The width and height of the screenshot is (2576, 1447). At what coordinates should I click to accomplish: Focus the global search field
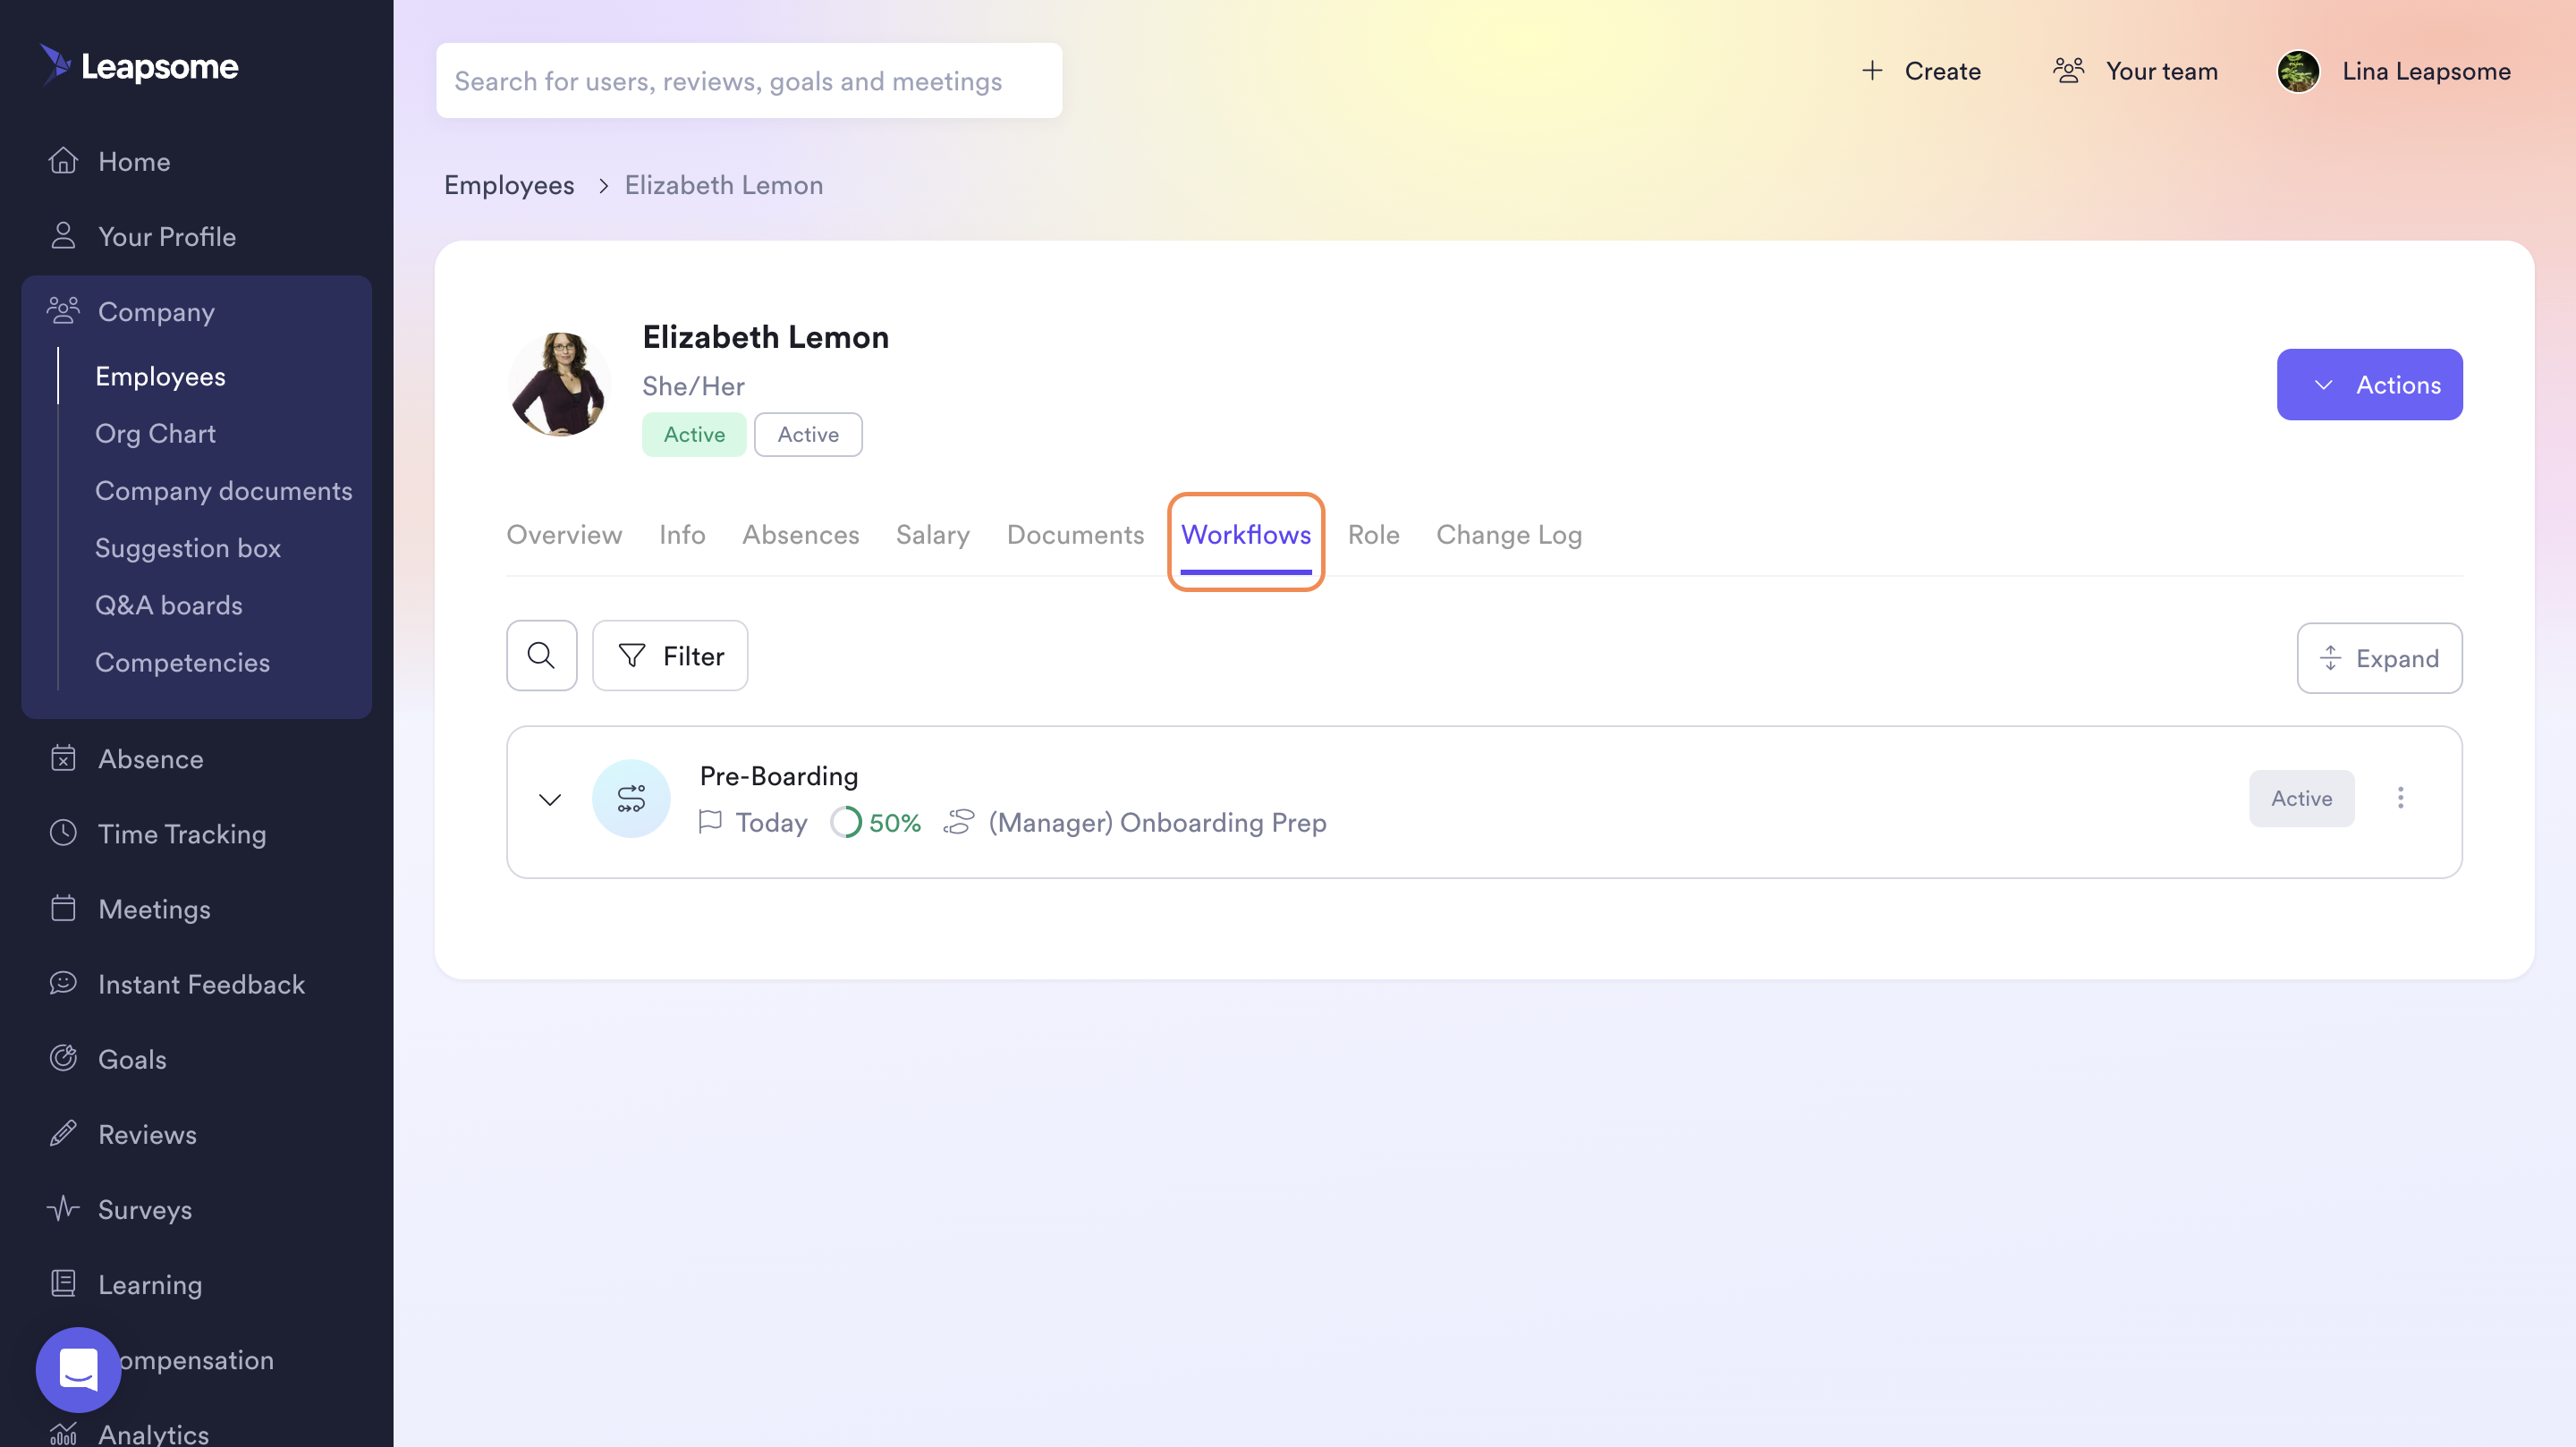(748, 80)
